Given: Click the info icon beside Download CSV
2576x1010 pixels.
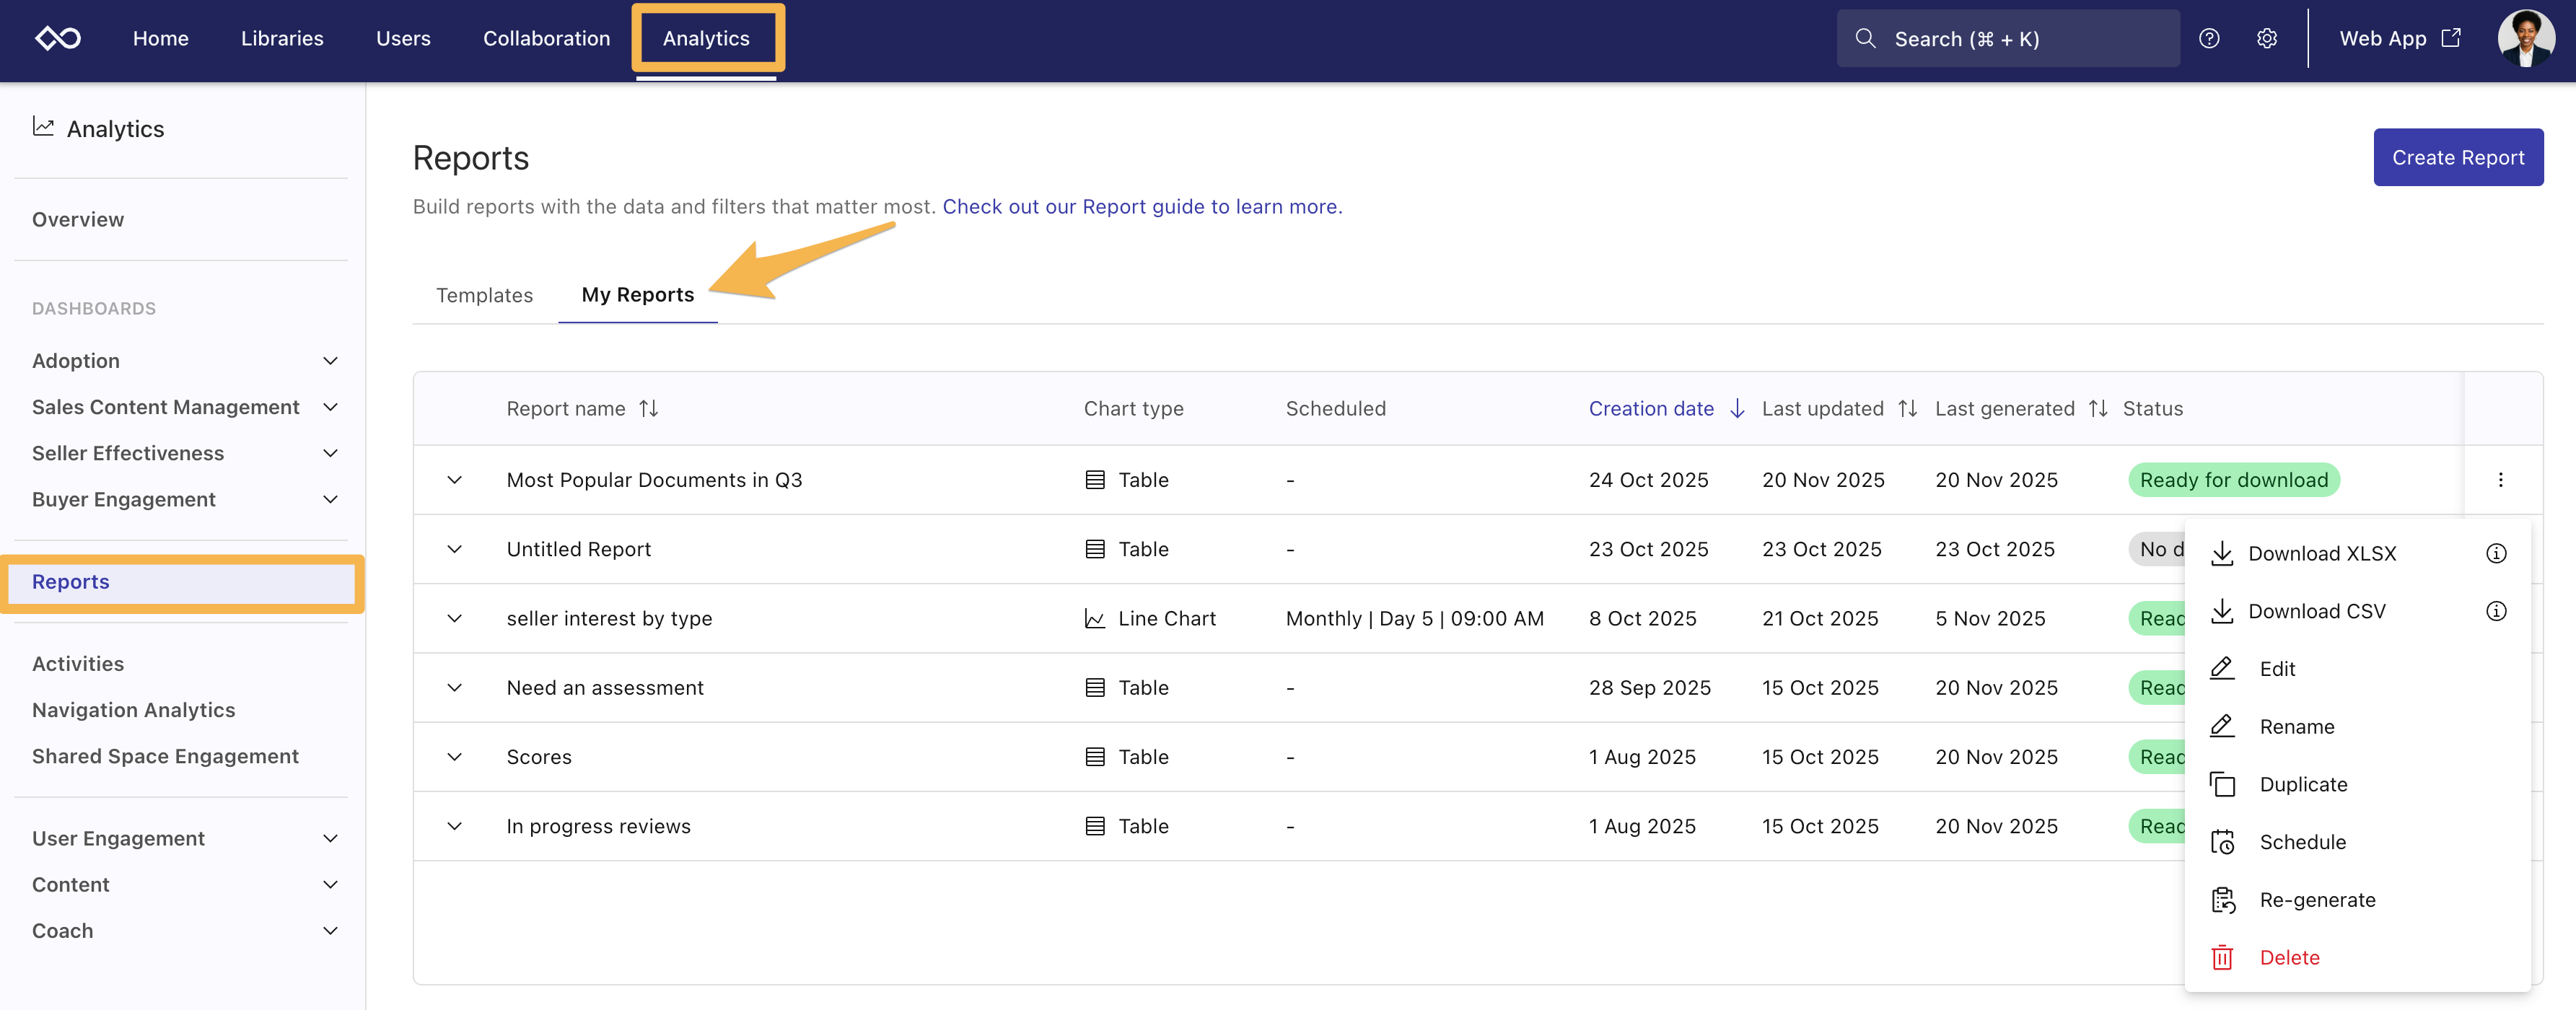Looking at the screenshot, I should (2496, 611).
